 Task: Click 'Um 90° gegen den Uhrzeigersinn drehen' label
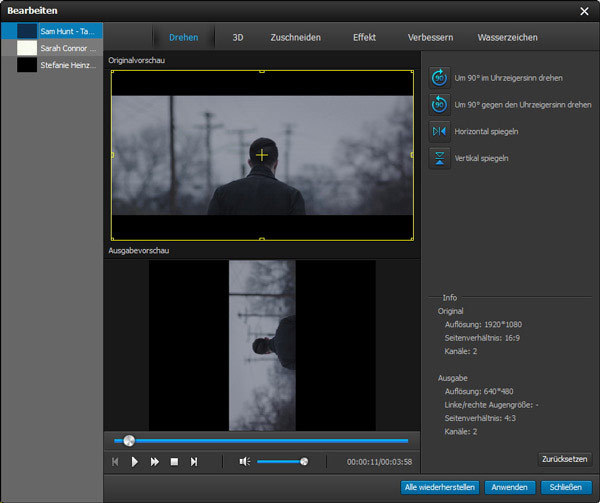pos(523,105)
